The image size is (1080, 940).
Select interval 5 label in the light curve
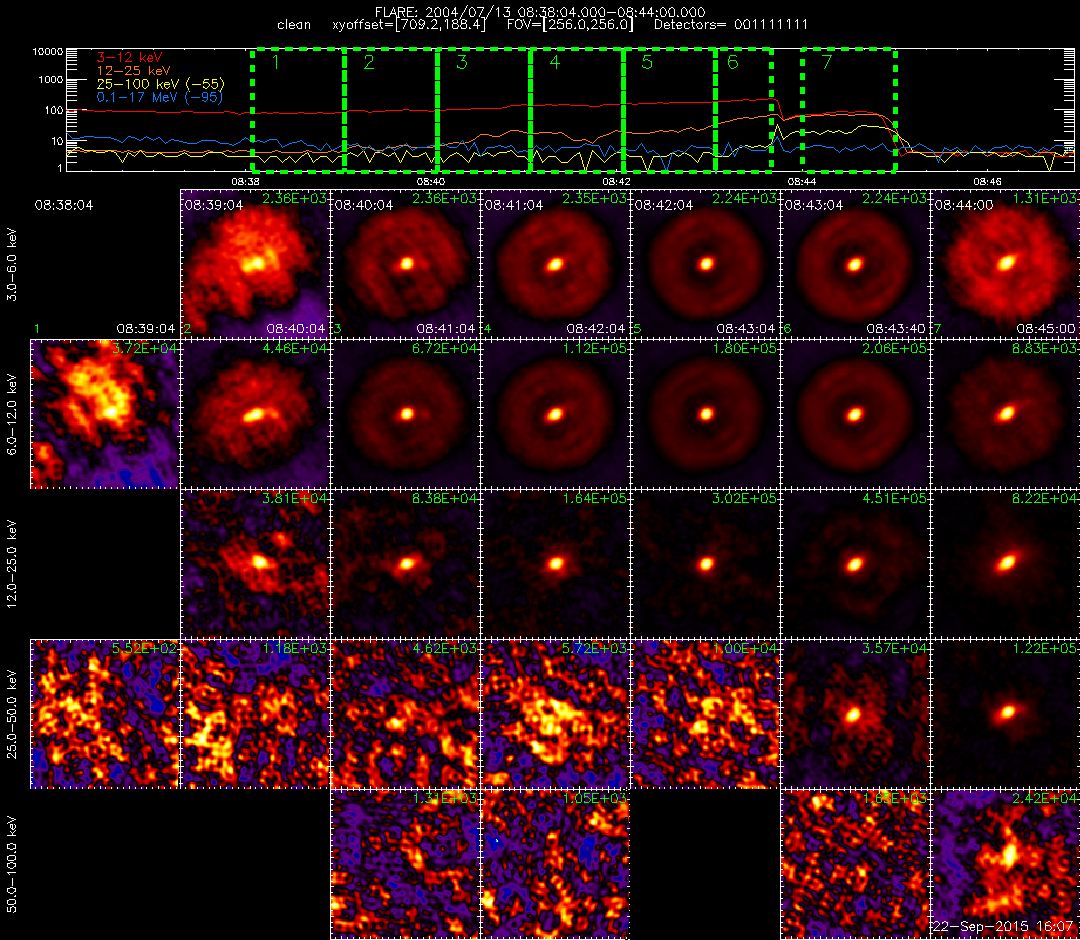click(647, 63)
